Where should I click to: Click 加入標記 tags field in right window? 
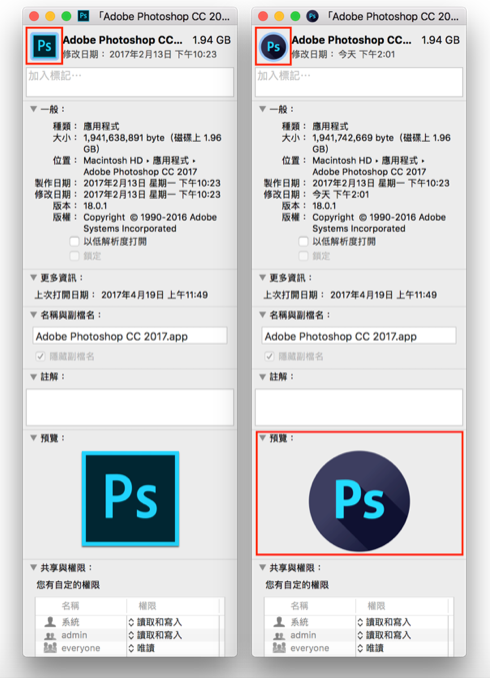tap(359, 82)
